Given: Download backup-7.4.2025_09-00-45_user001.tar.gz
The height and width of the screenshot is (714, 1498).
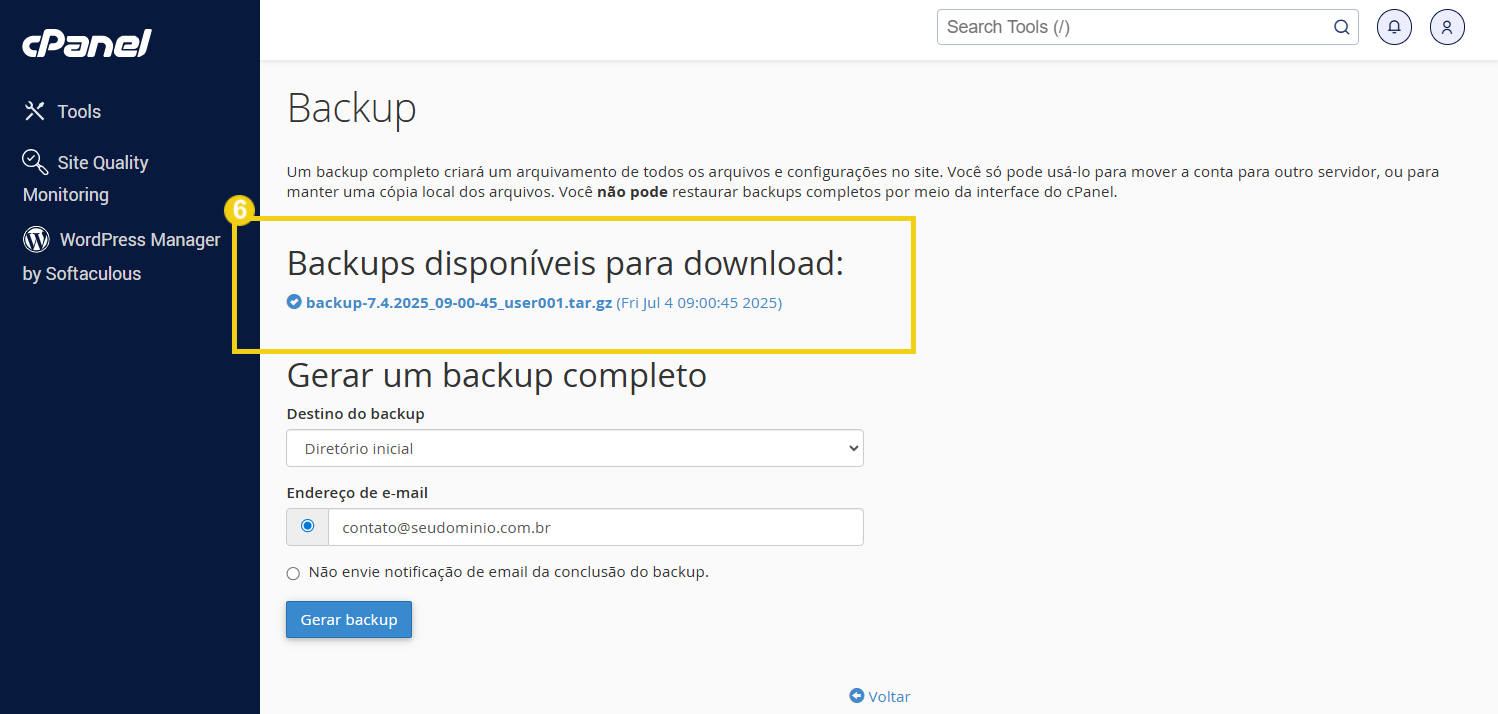Looking at the screenshot, I should tap(459, 302).
